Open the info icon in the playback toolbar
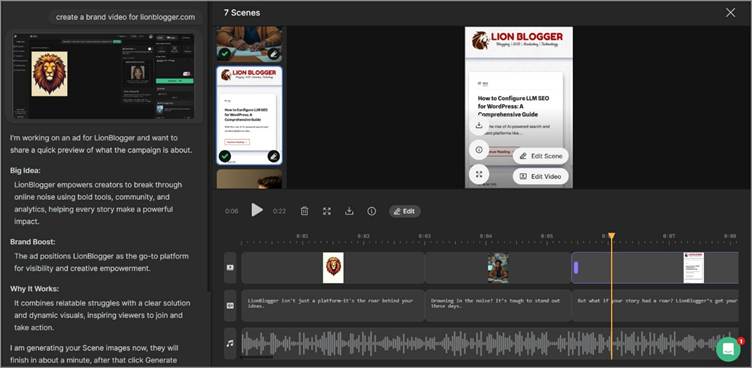Screen dimensions: 752x368 [x=372, y=211]
